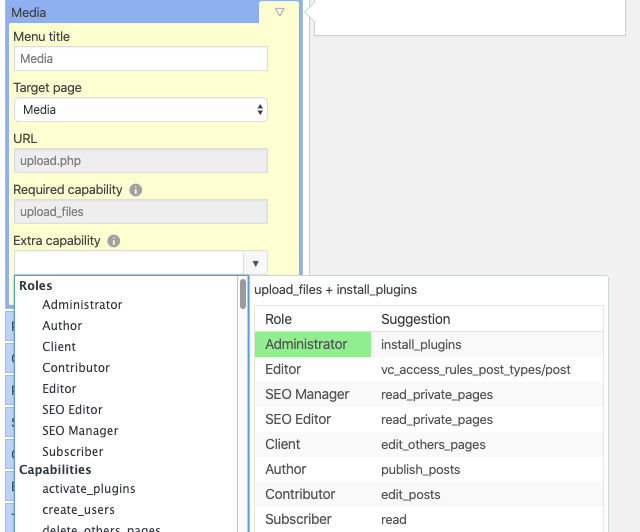Select SEO Editor role in dropdown list
The width and height of the screenshot is (640, 532).
pyautogui.click(x=72, y=410)
